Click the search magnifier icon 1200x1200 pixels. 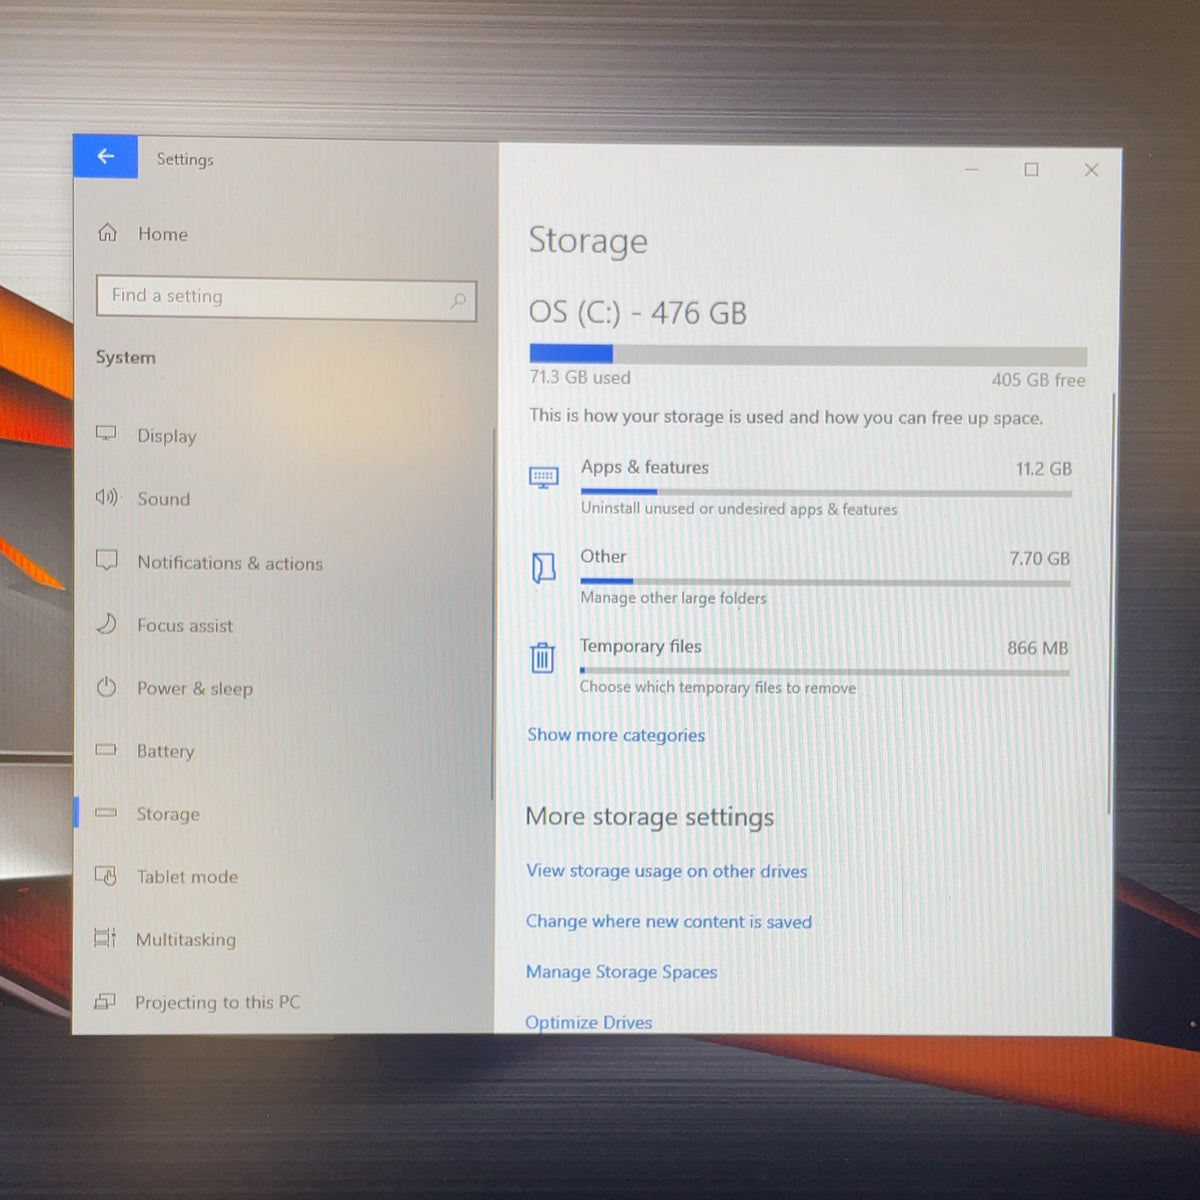pos(458,300)
